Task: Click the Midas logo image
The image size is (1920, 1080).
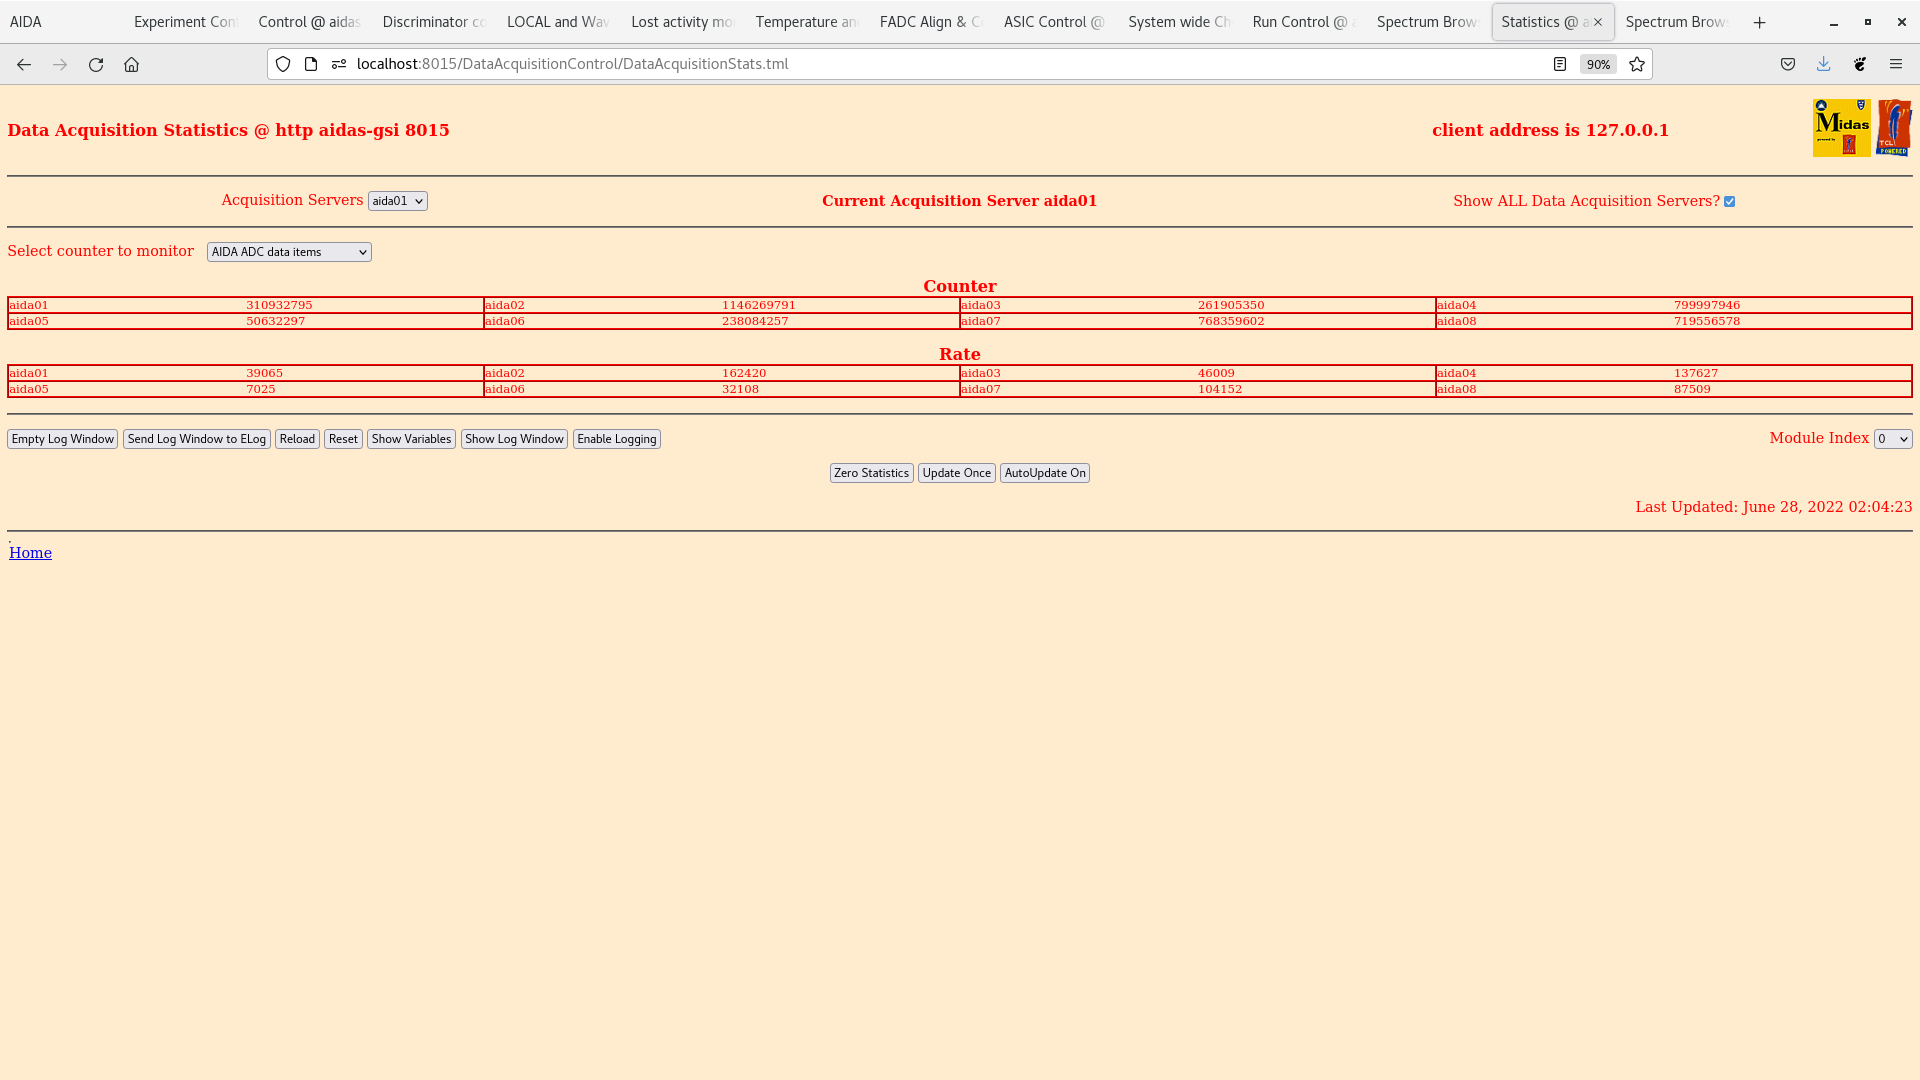Action: [x=1841, y=128]
